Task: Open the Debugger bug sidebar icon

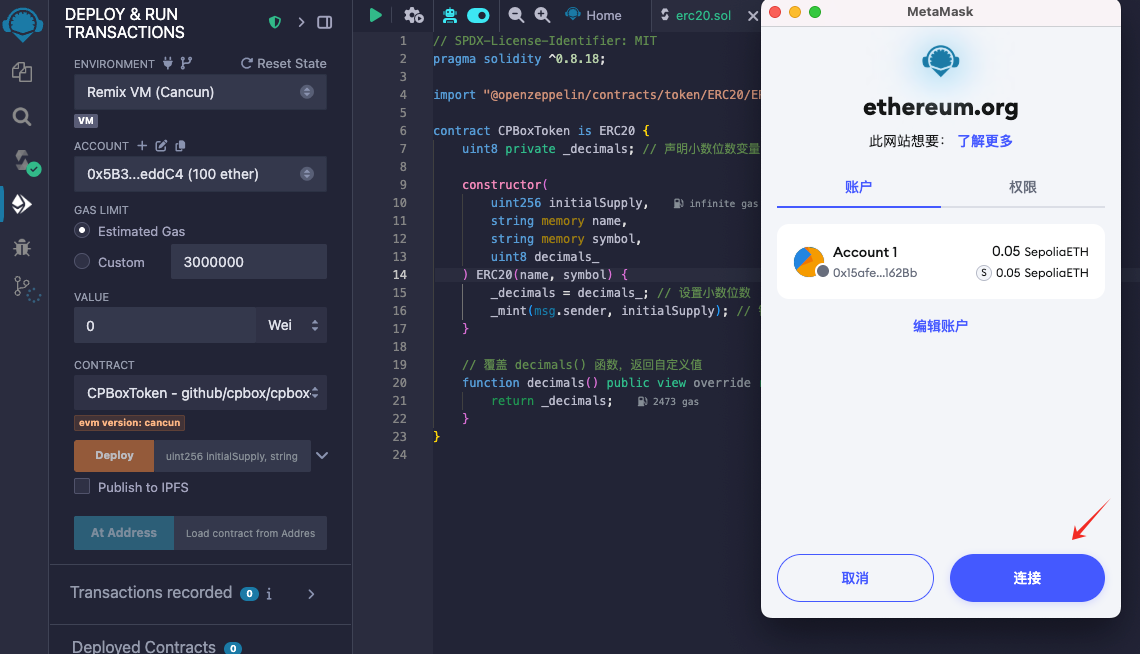Action: [22, 248]
